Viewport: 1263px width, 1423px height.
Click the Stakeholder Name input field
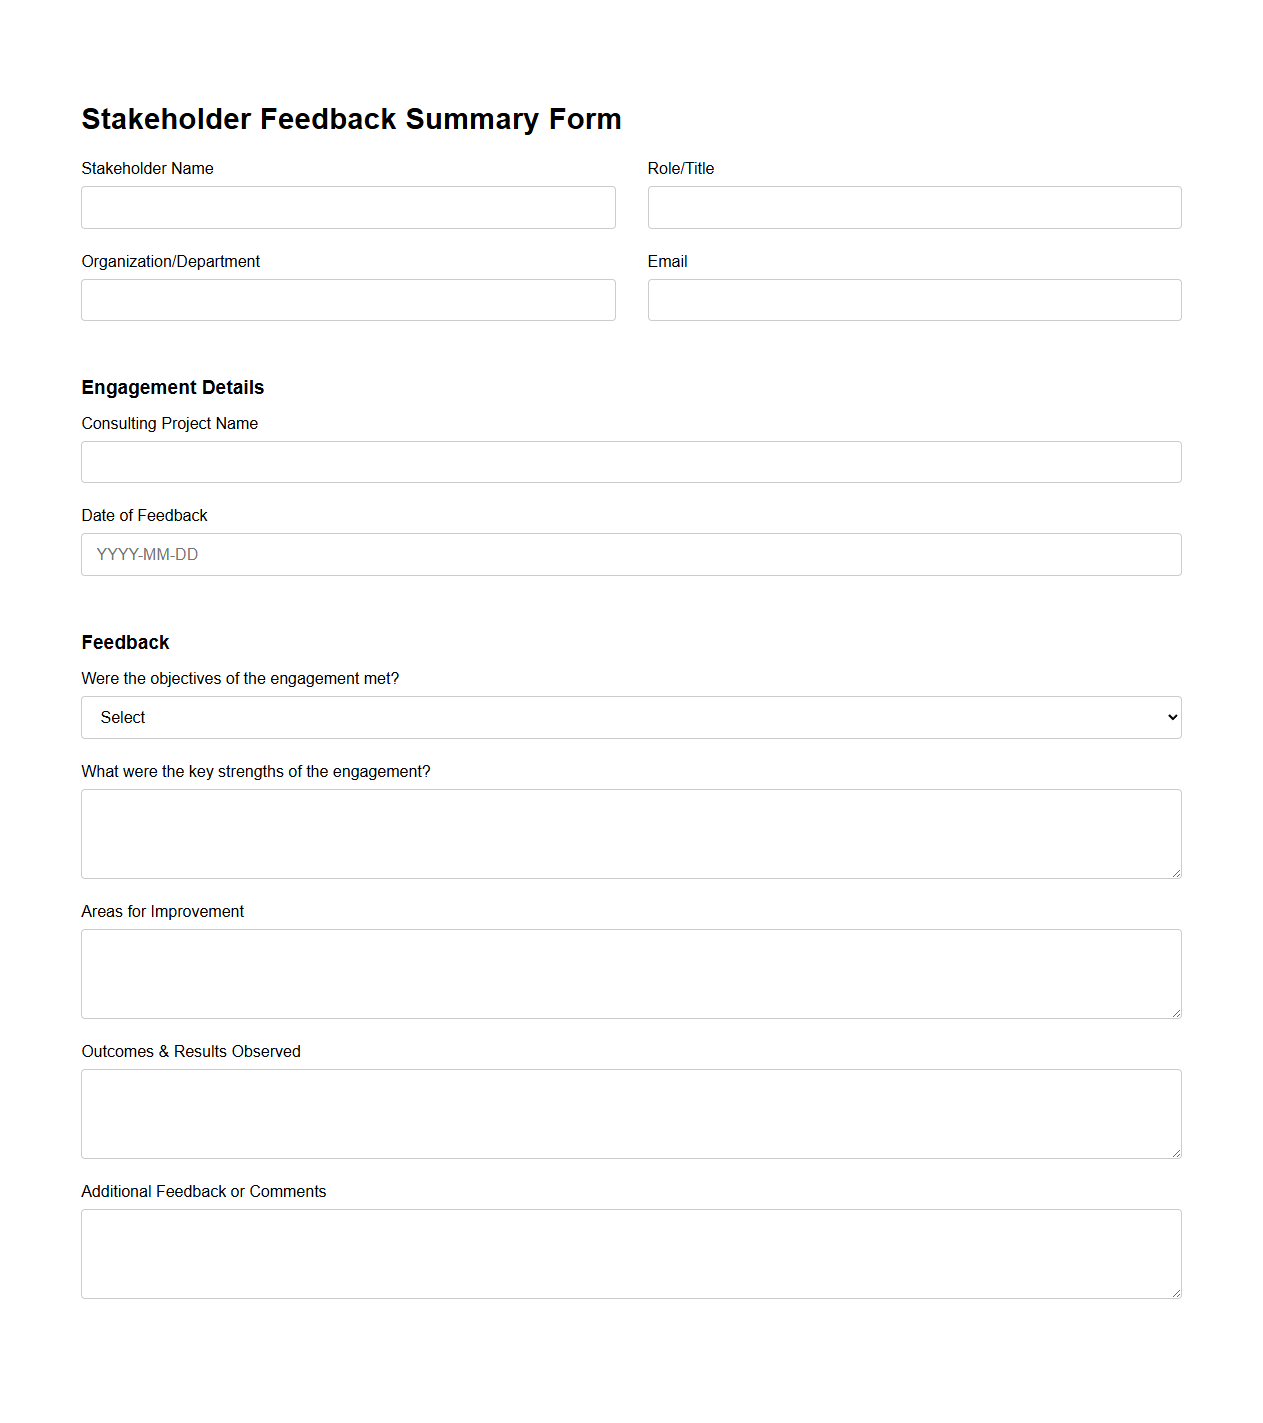tap(348, 207)
